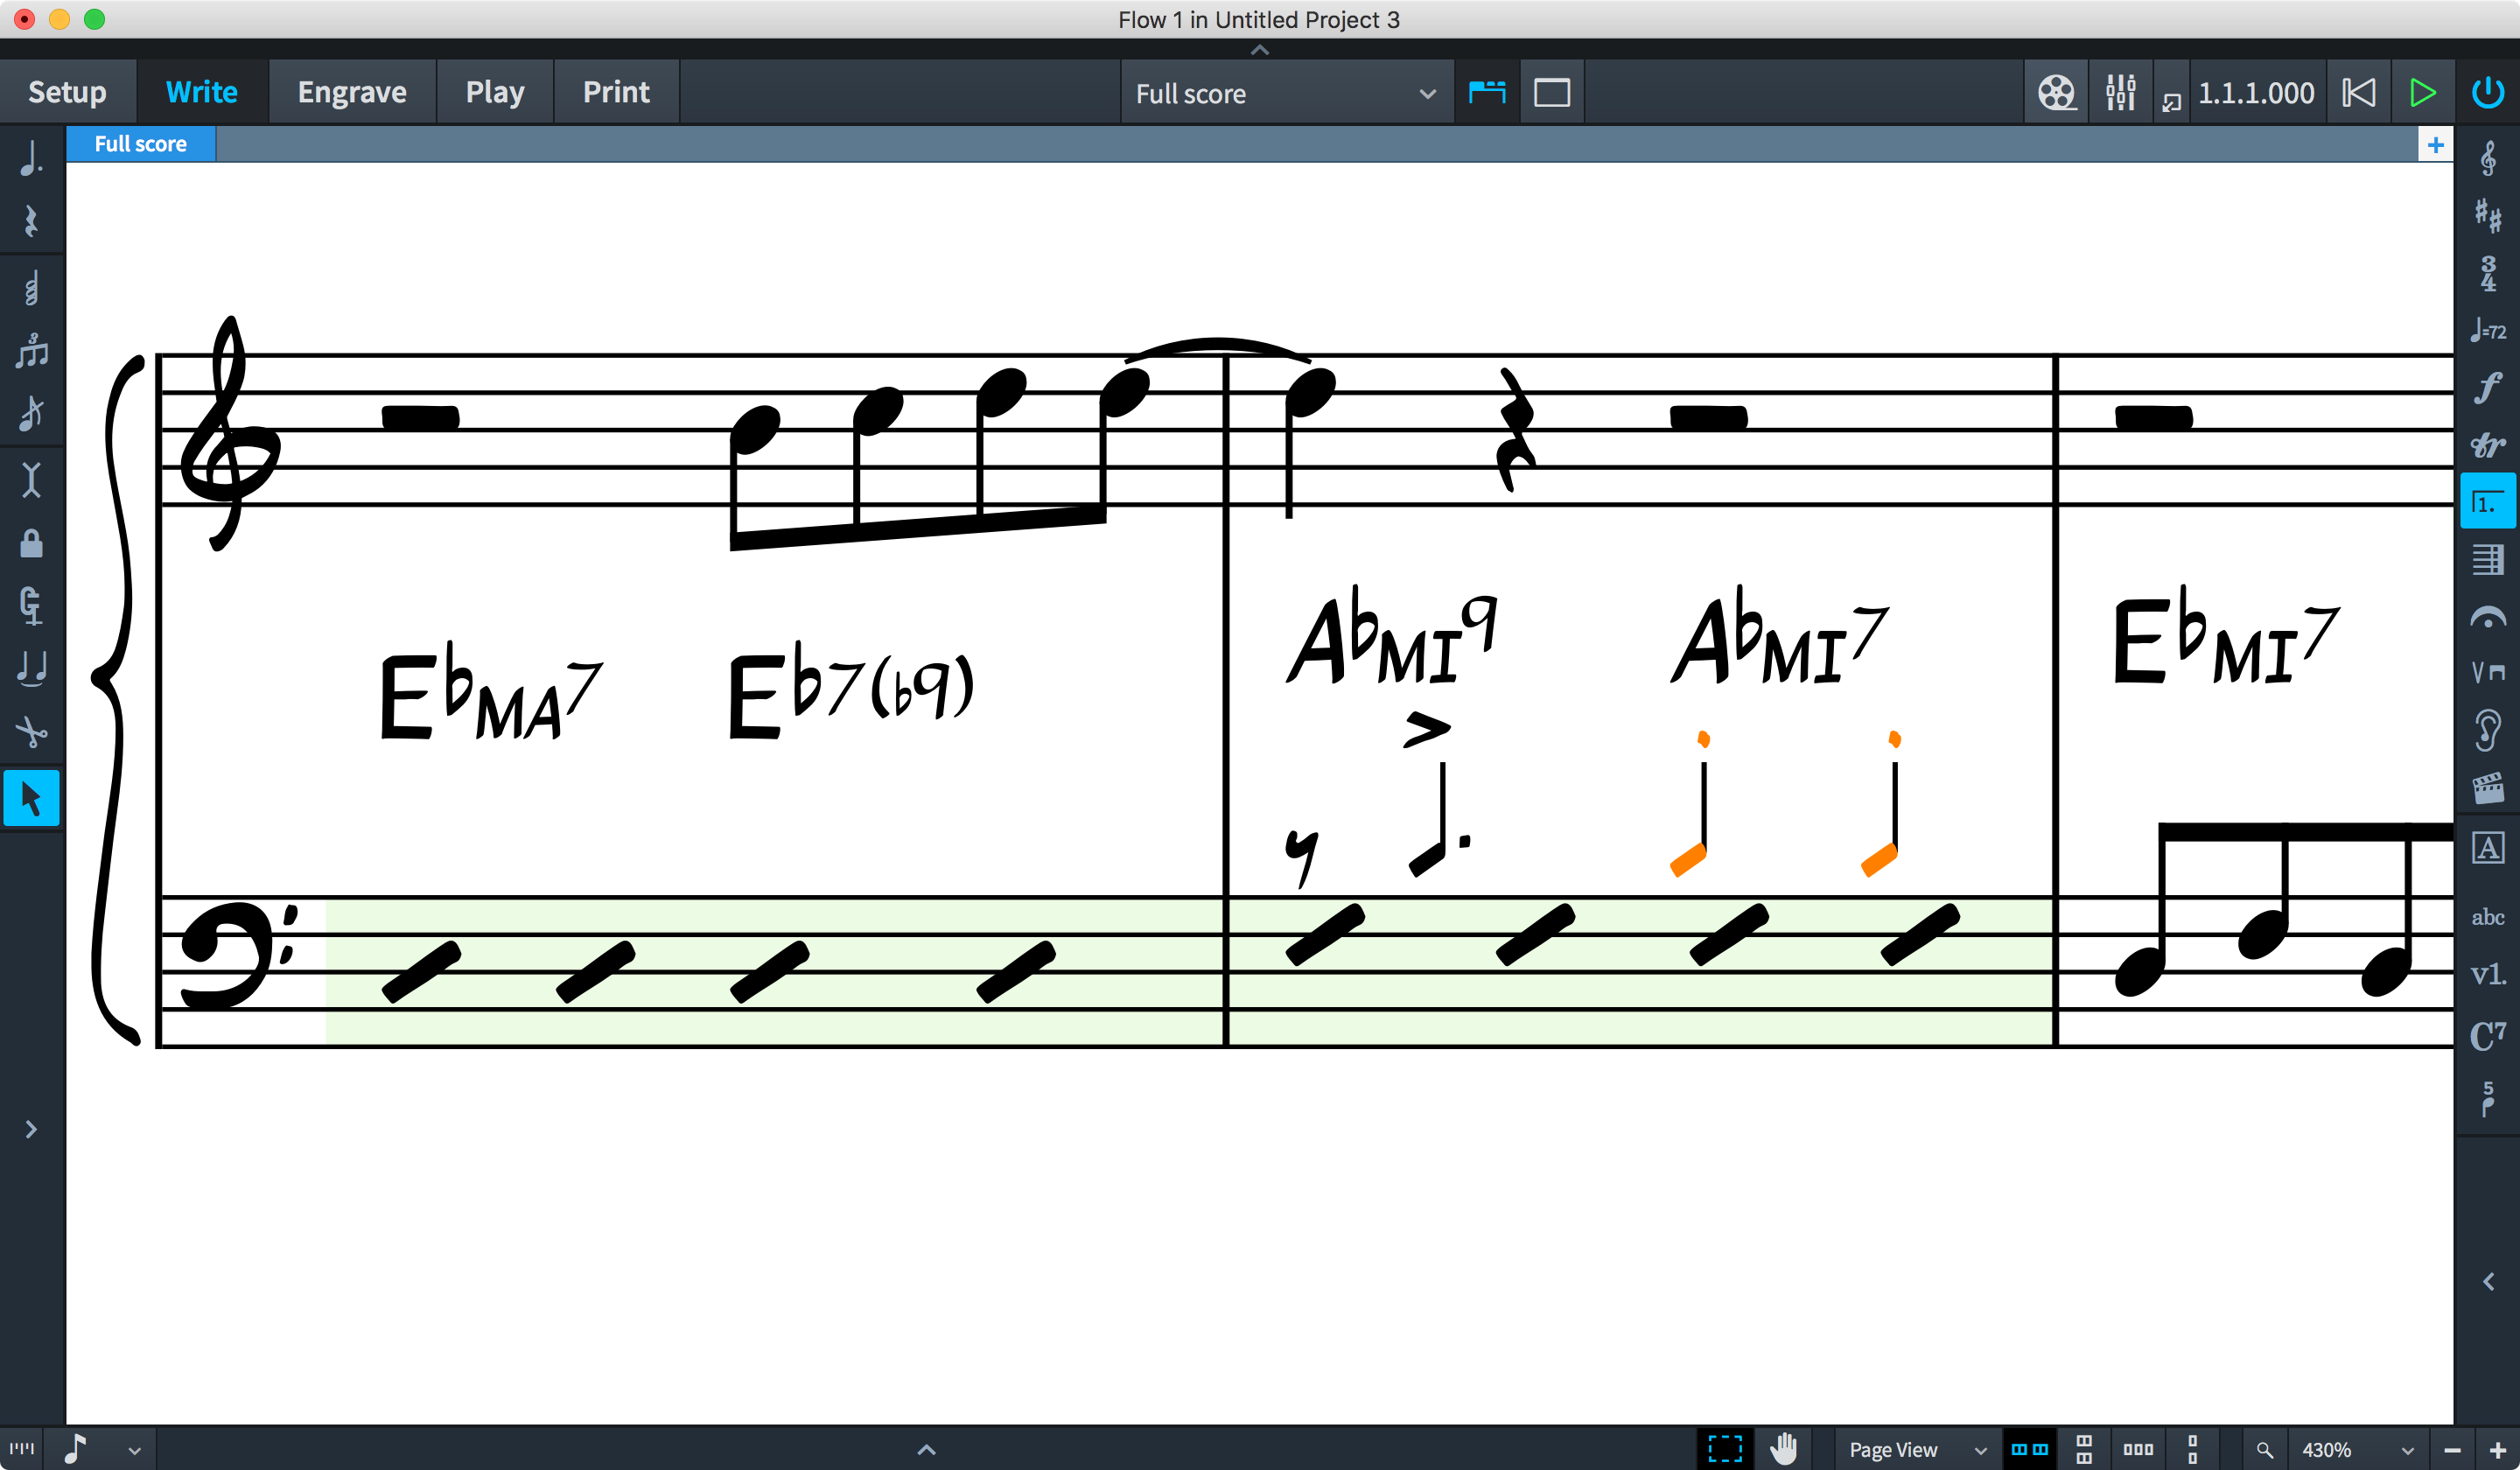Open the Video window icon
This screenshot has height=1470, width=2520.
pos(2056,93)
